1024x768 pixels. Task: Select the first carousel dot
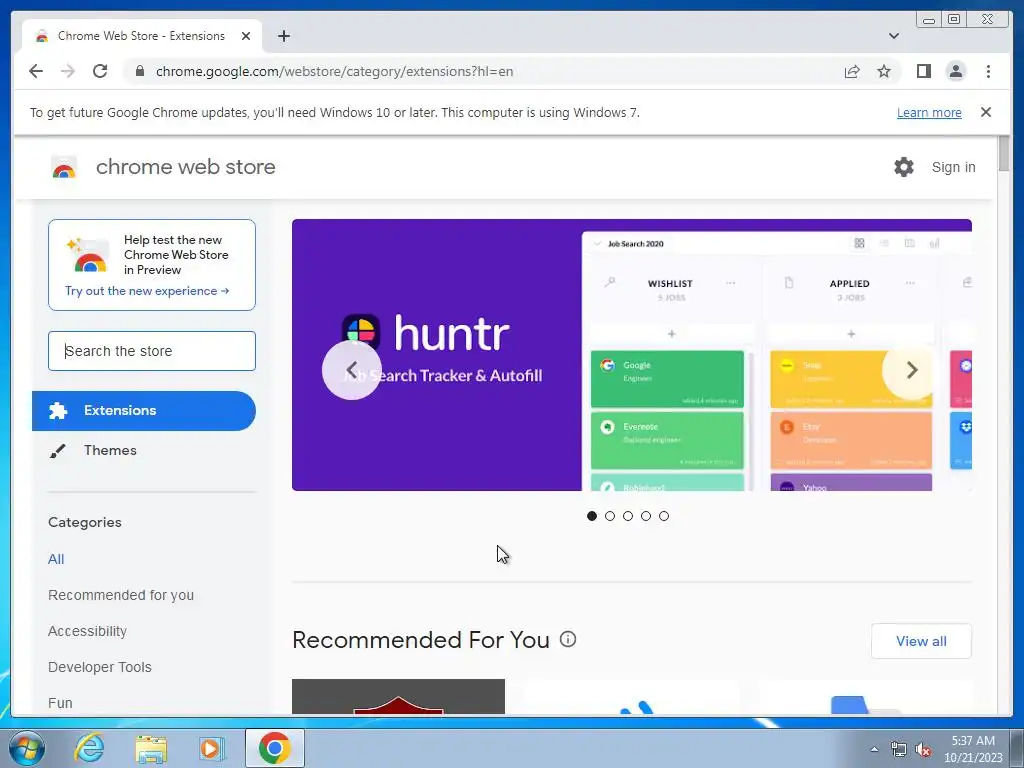click(x=592, y=516)
